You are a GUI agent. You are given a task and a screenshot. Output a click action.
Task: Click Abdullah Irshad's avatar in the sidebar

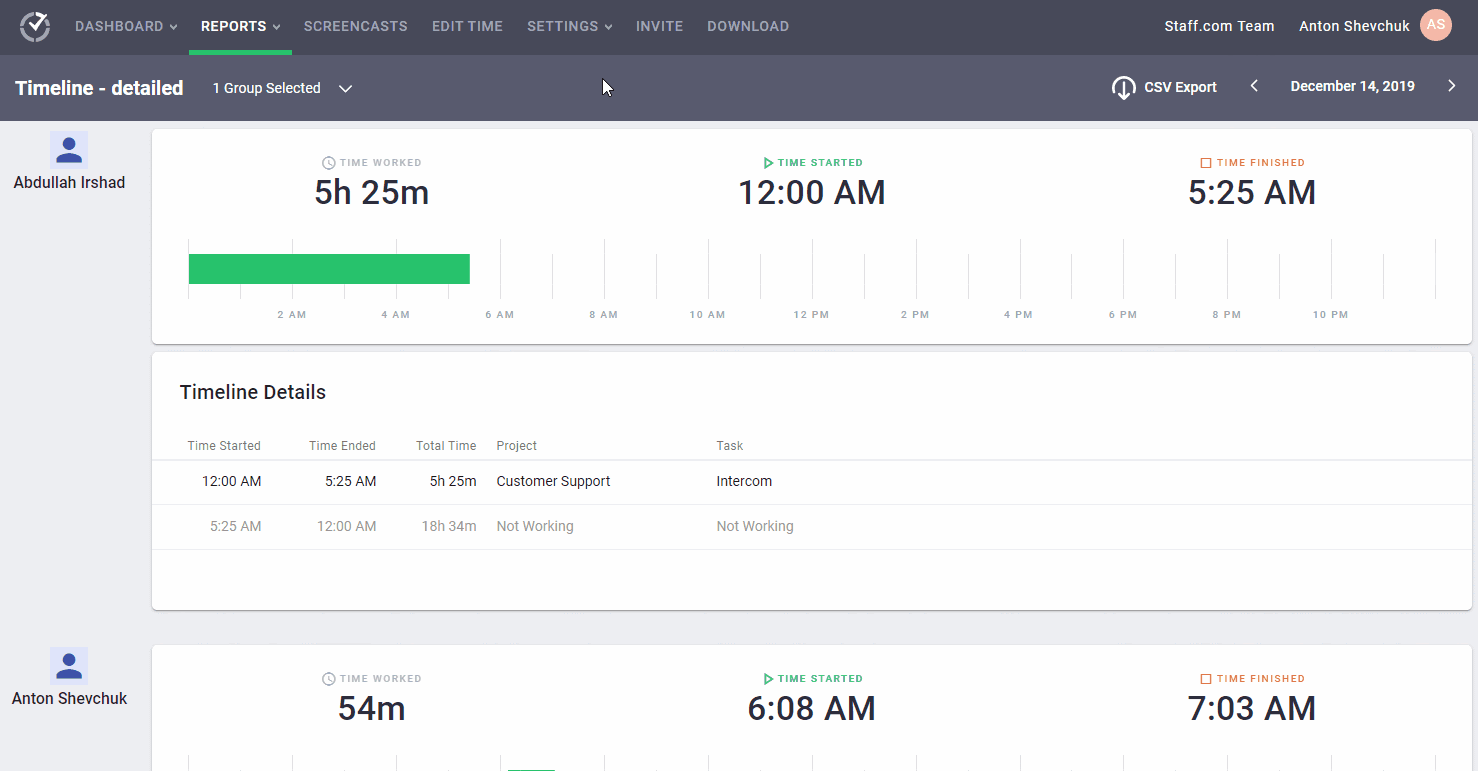click(69, 149)
